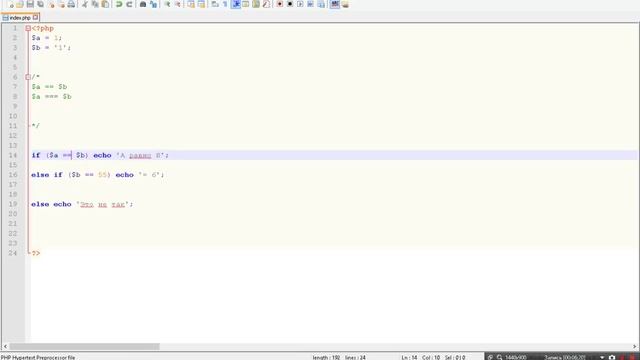
Task: Collapse the <?php fold marker on line 1
Action: pos(28,28)
